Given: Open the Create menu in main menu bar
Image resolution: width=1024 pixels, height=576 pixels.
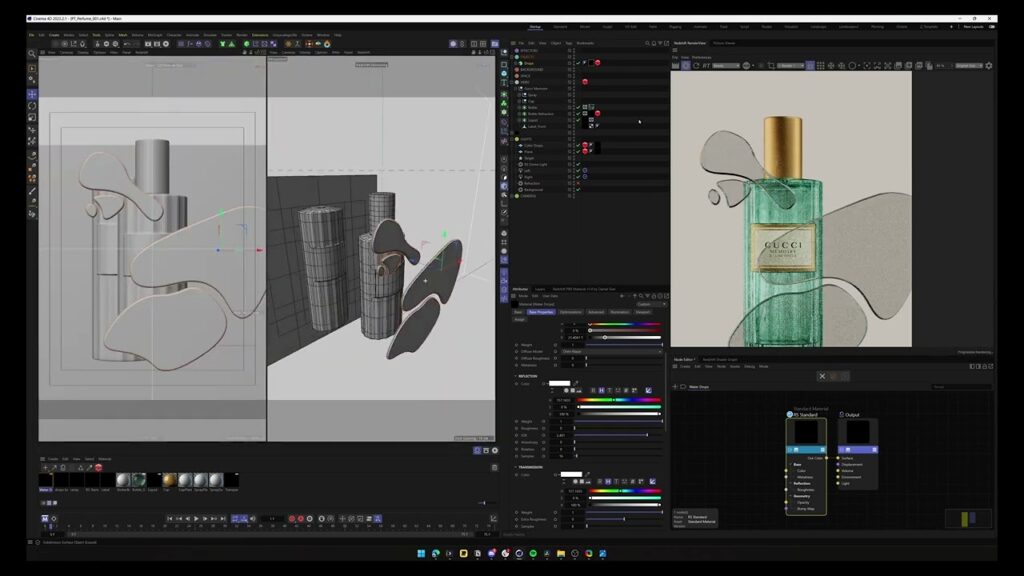Looking at the screenshot, I should click(x=54, y=35).
